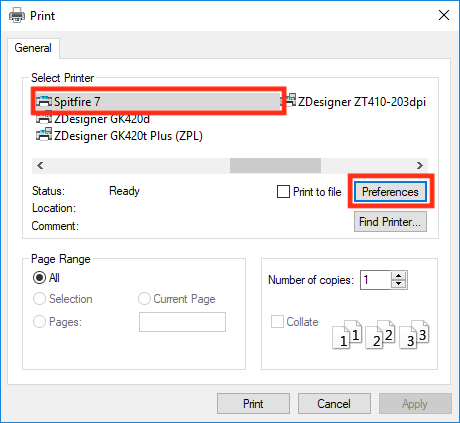Click the 1-1 collate pages illustration

tap(347, 334)
